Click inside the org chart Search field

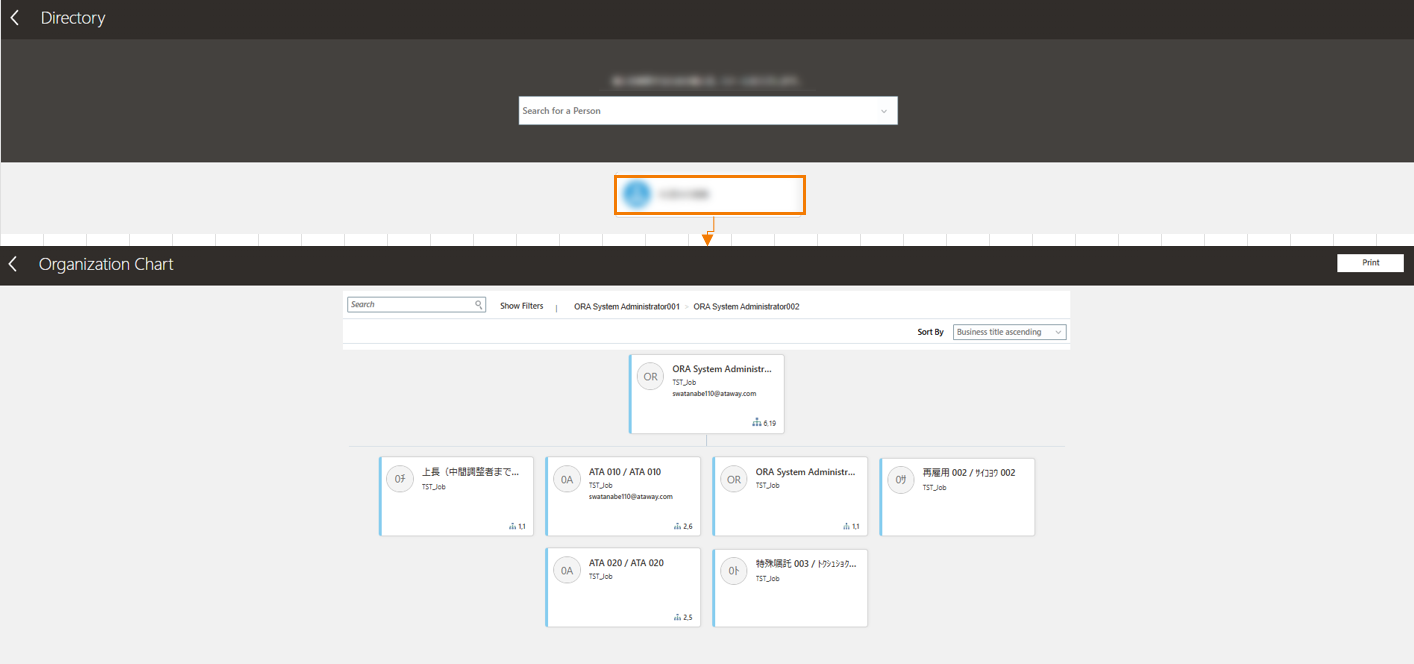coord(410,304)
